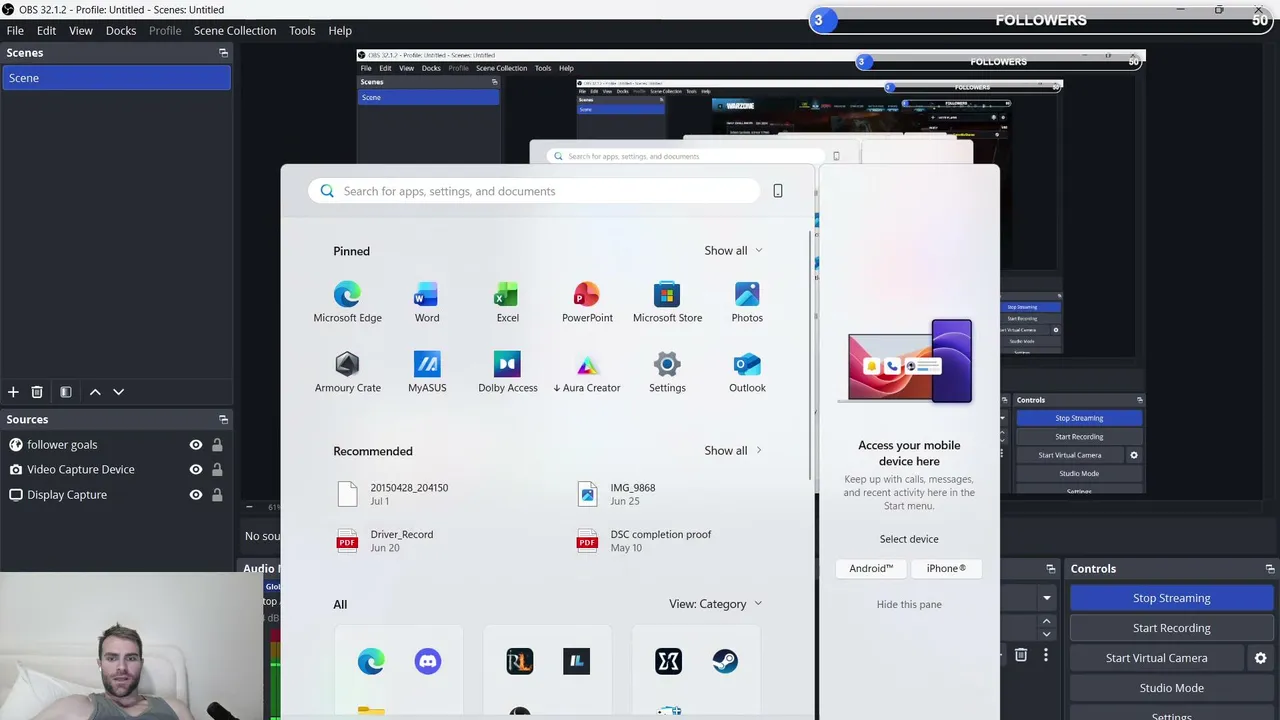Open recommended PDF Driver_Record

(386, 541)
